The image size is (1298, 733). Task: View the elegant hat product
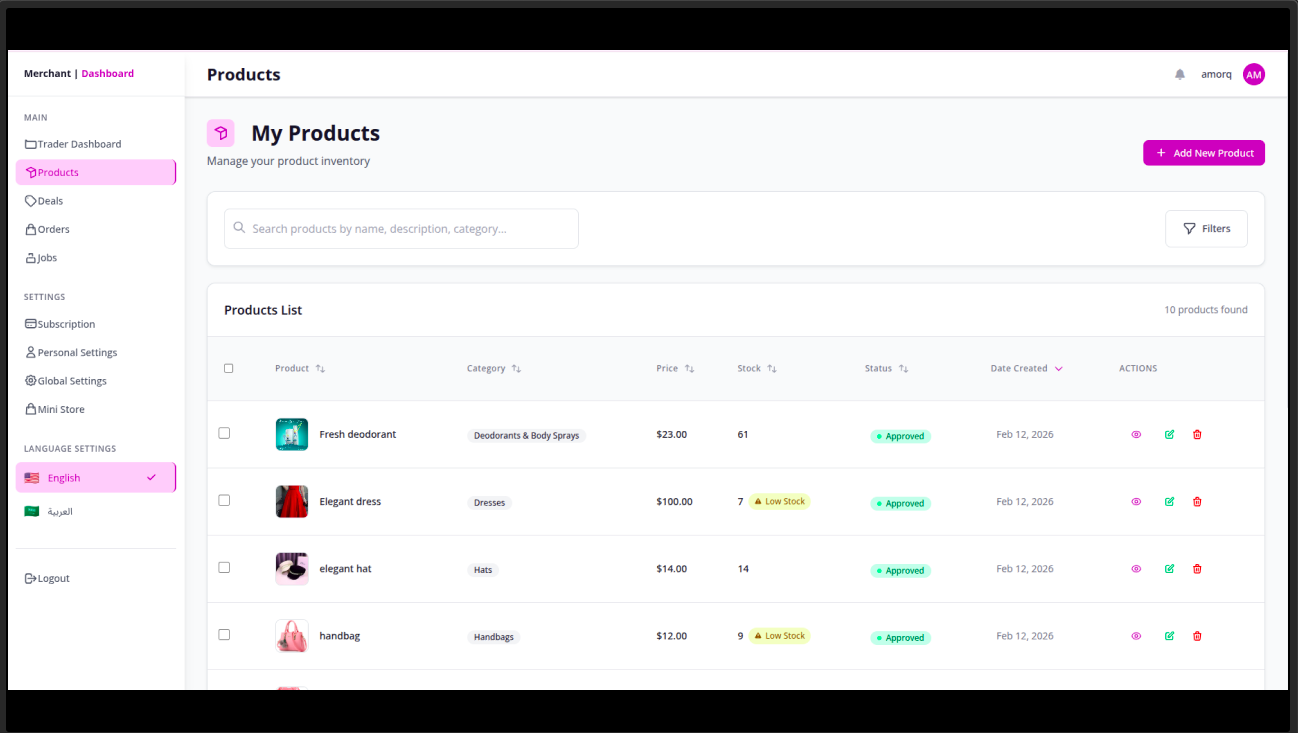click(x=1136, y=568)
